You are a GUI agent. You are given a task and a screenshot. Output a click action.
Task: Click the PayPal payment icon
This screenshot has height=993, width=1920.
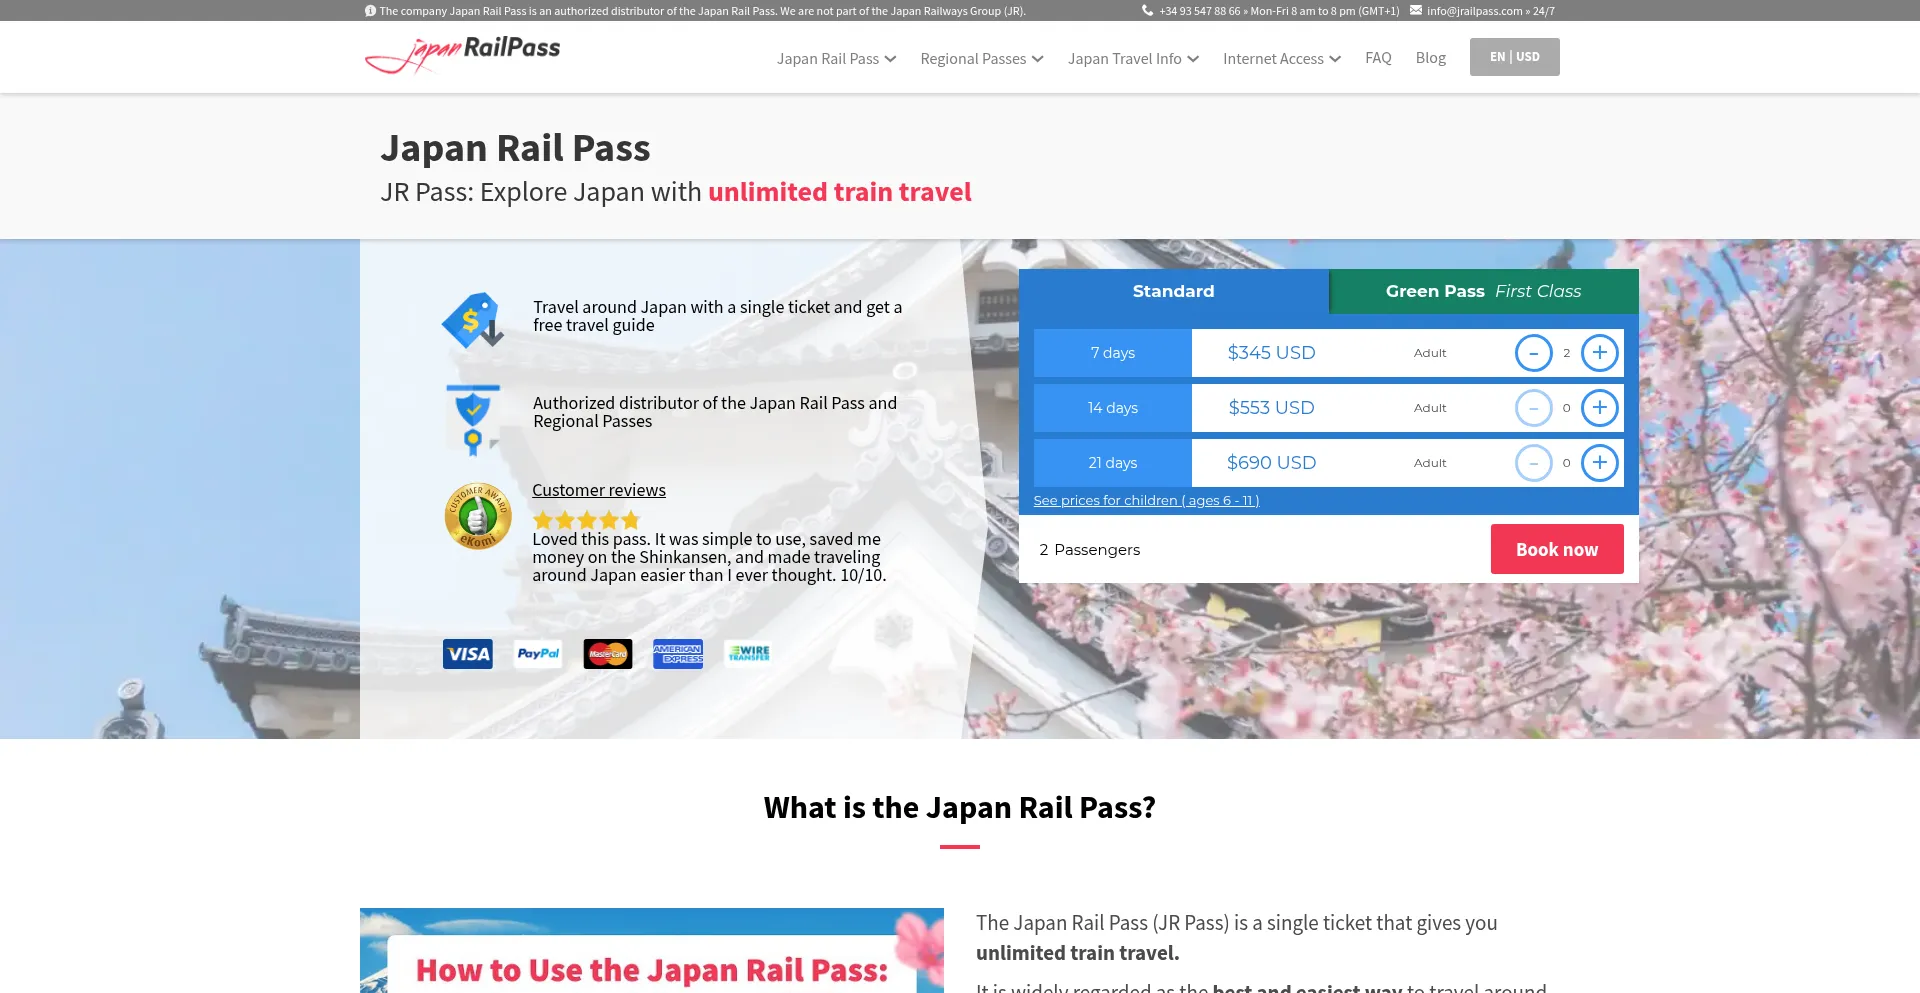(x=538, y=654)
